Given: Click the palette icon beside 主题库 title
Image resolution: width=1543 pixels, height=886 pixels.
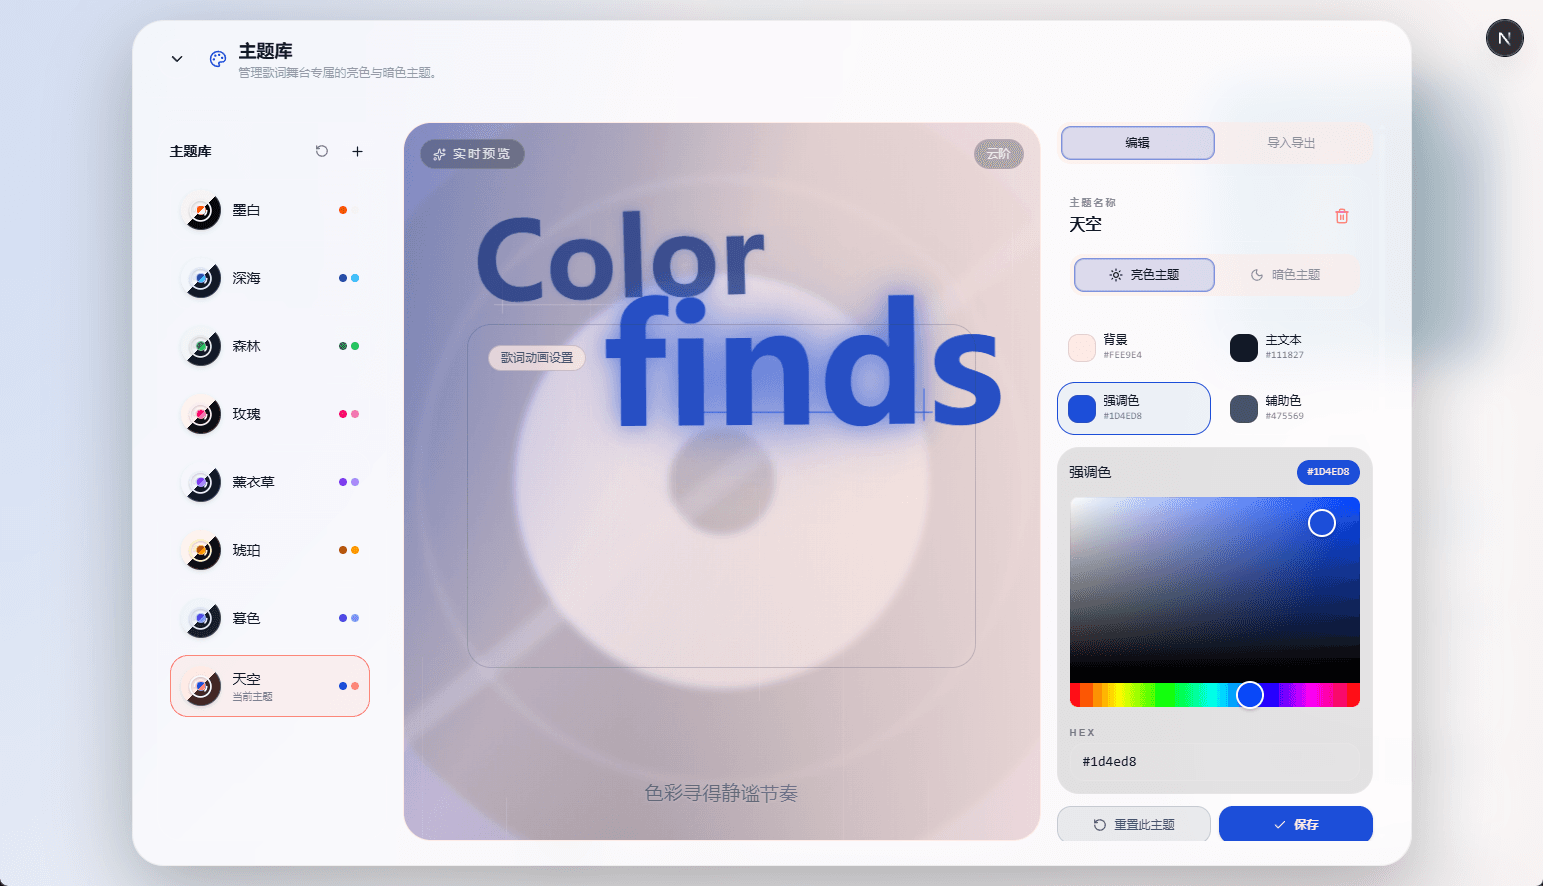Looking at the screenshot, I should click(x=218, y=59).
